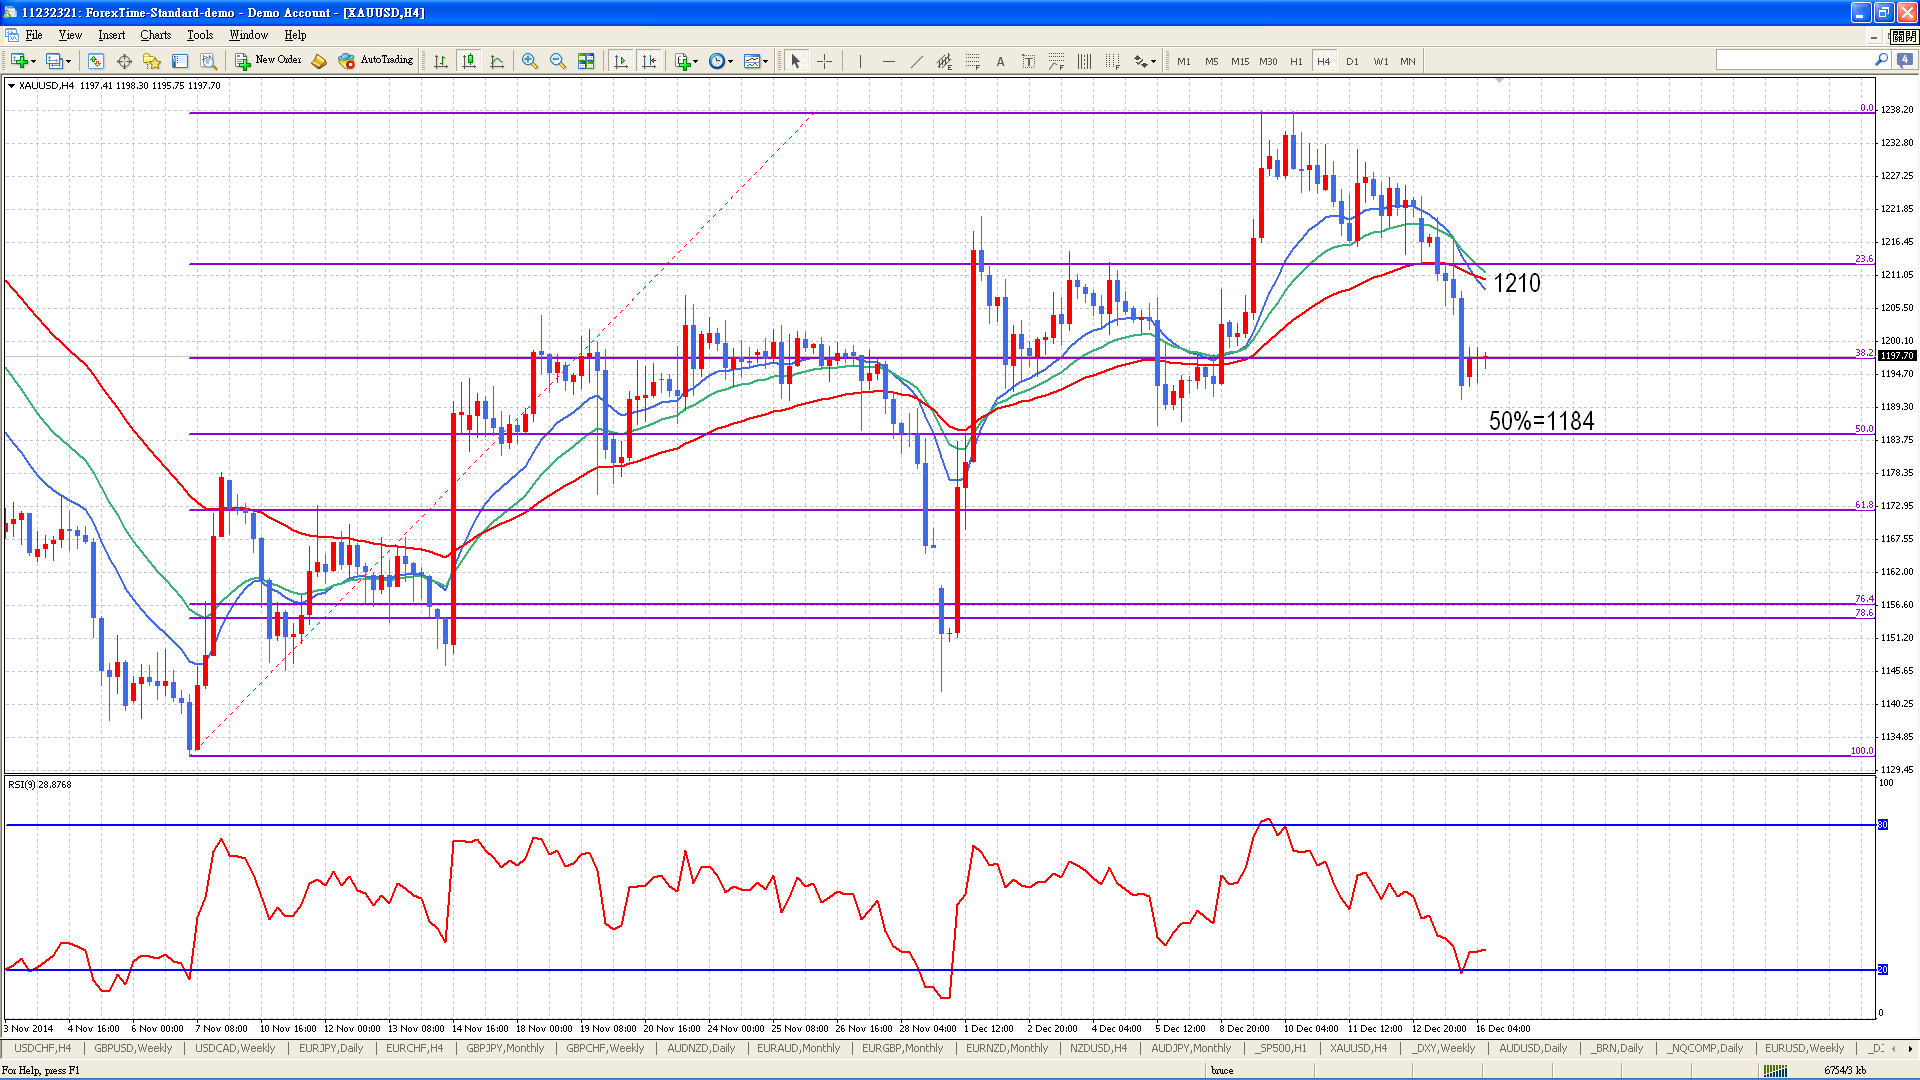Toggle chart Auto Scroll

coord(621,61)
